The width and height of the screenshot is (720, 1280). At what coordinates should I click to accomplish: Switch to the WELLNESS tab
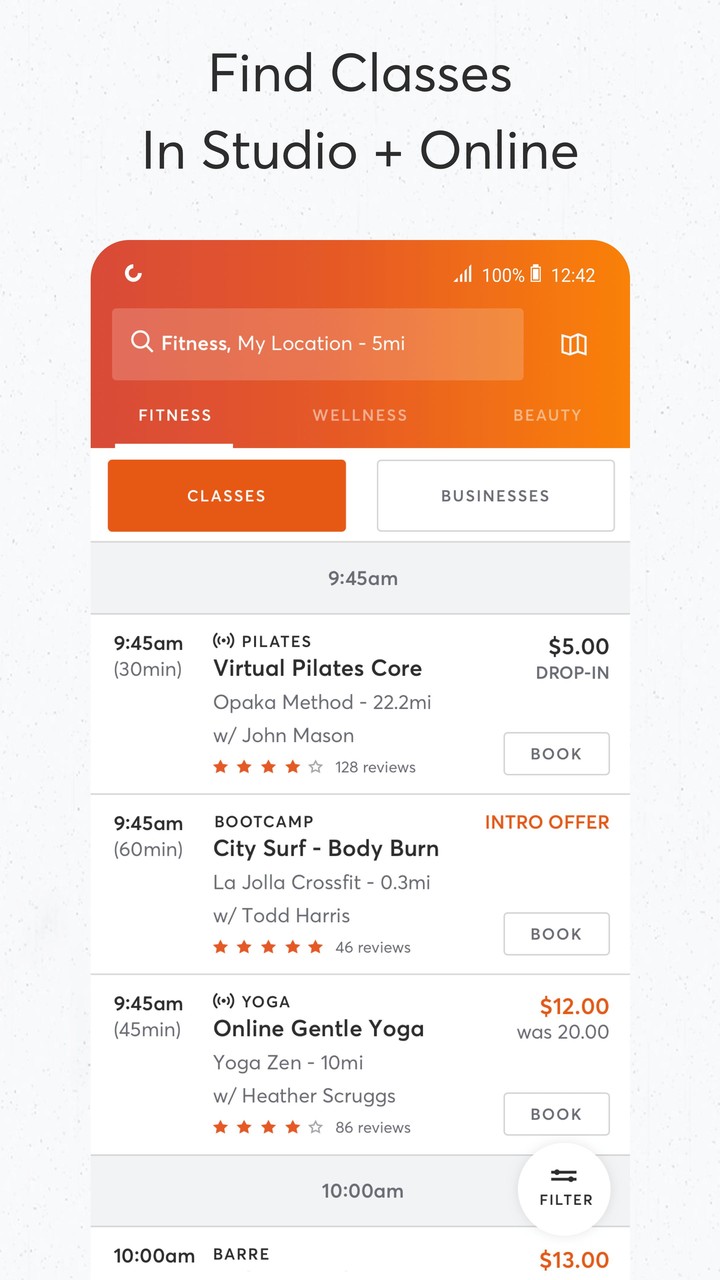360,415
